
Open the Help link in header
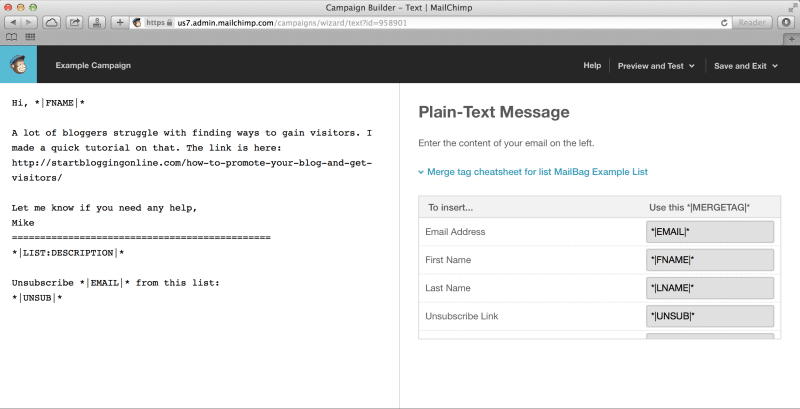[x=592, y=65]
